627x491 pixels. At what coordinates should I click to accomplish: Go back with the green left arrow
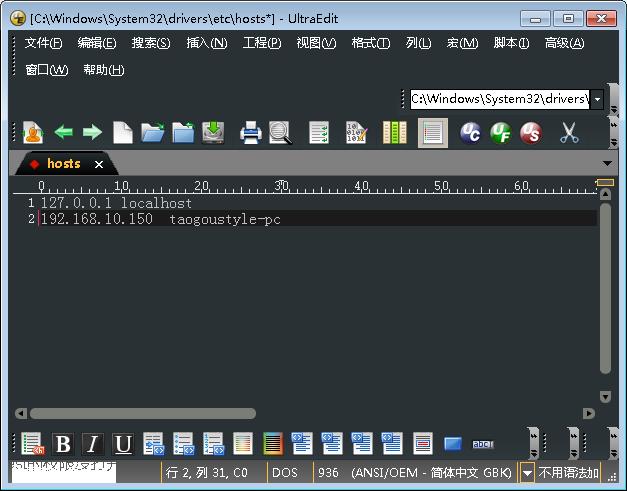(64, 132)
